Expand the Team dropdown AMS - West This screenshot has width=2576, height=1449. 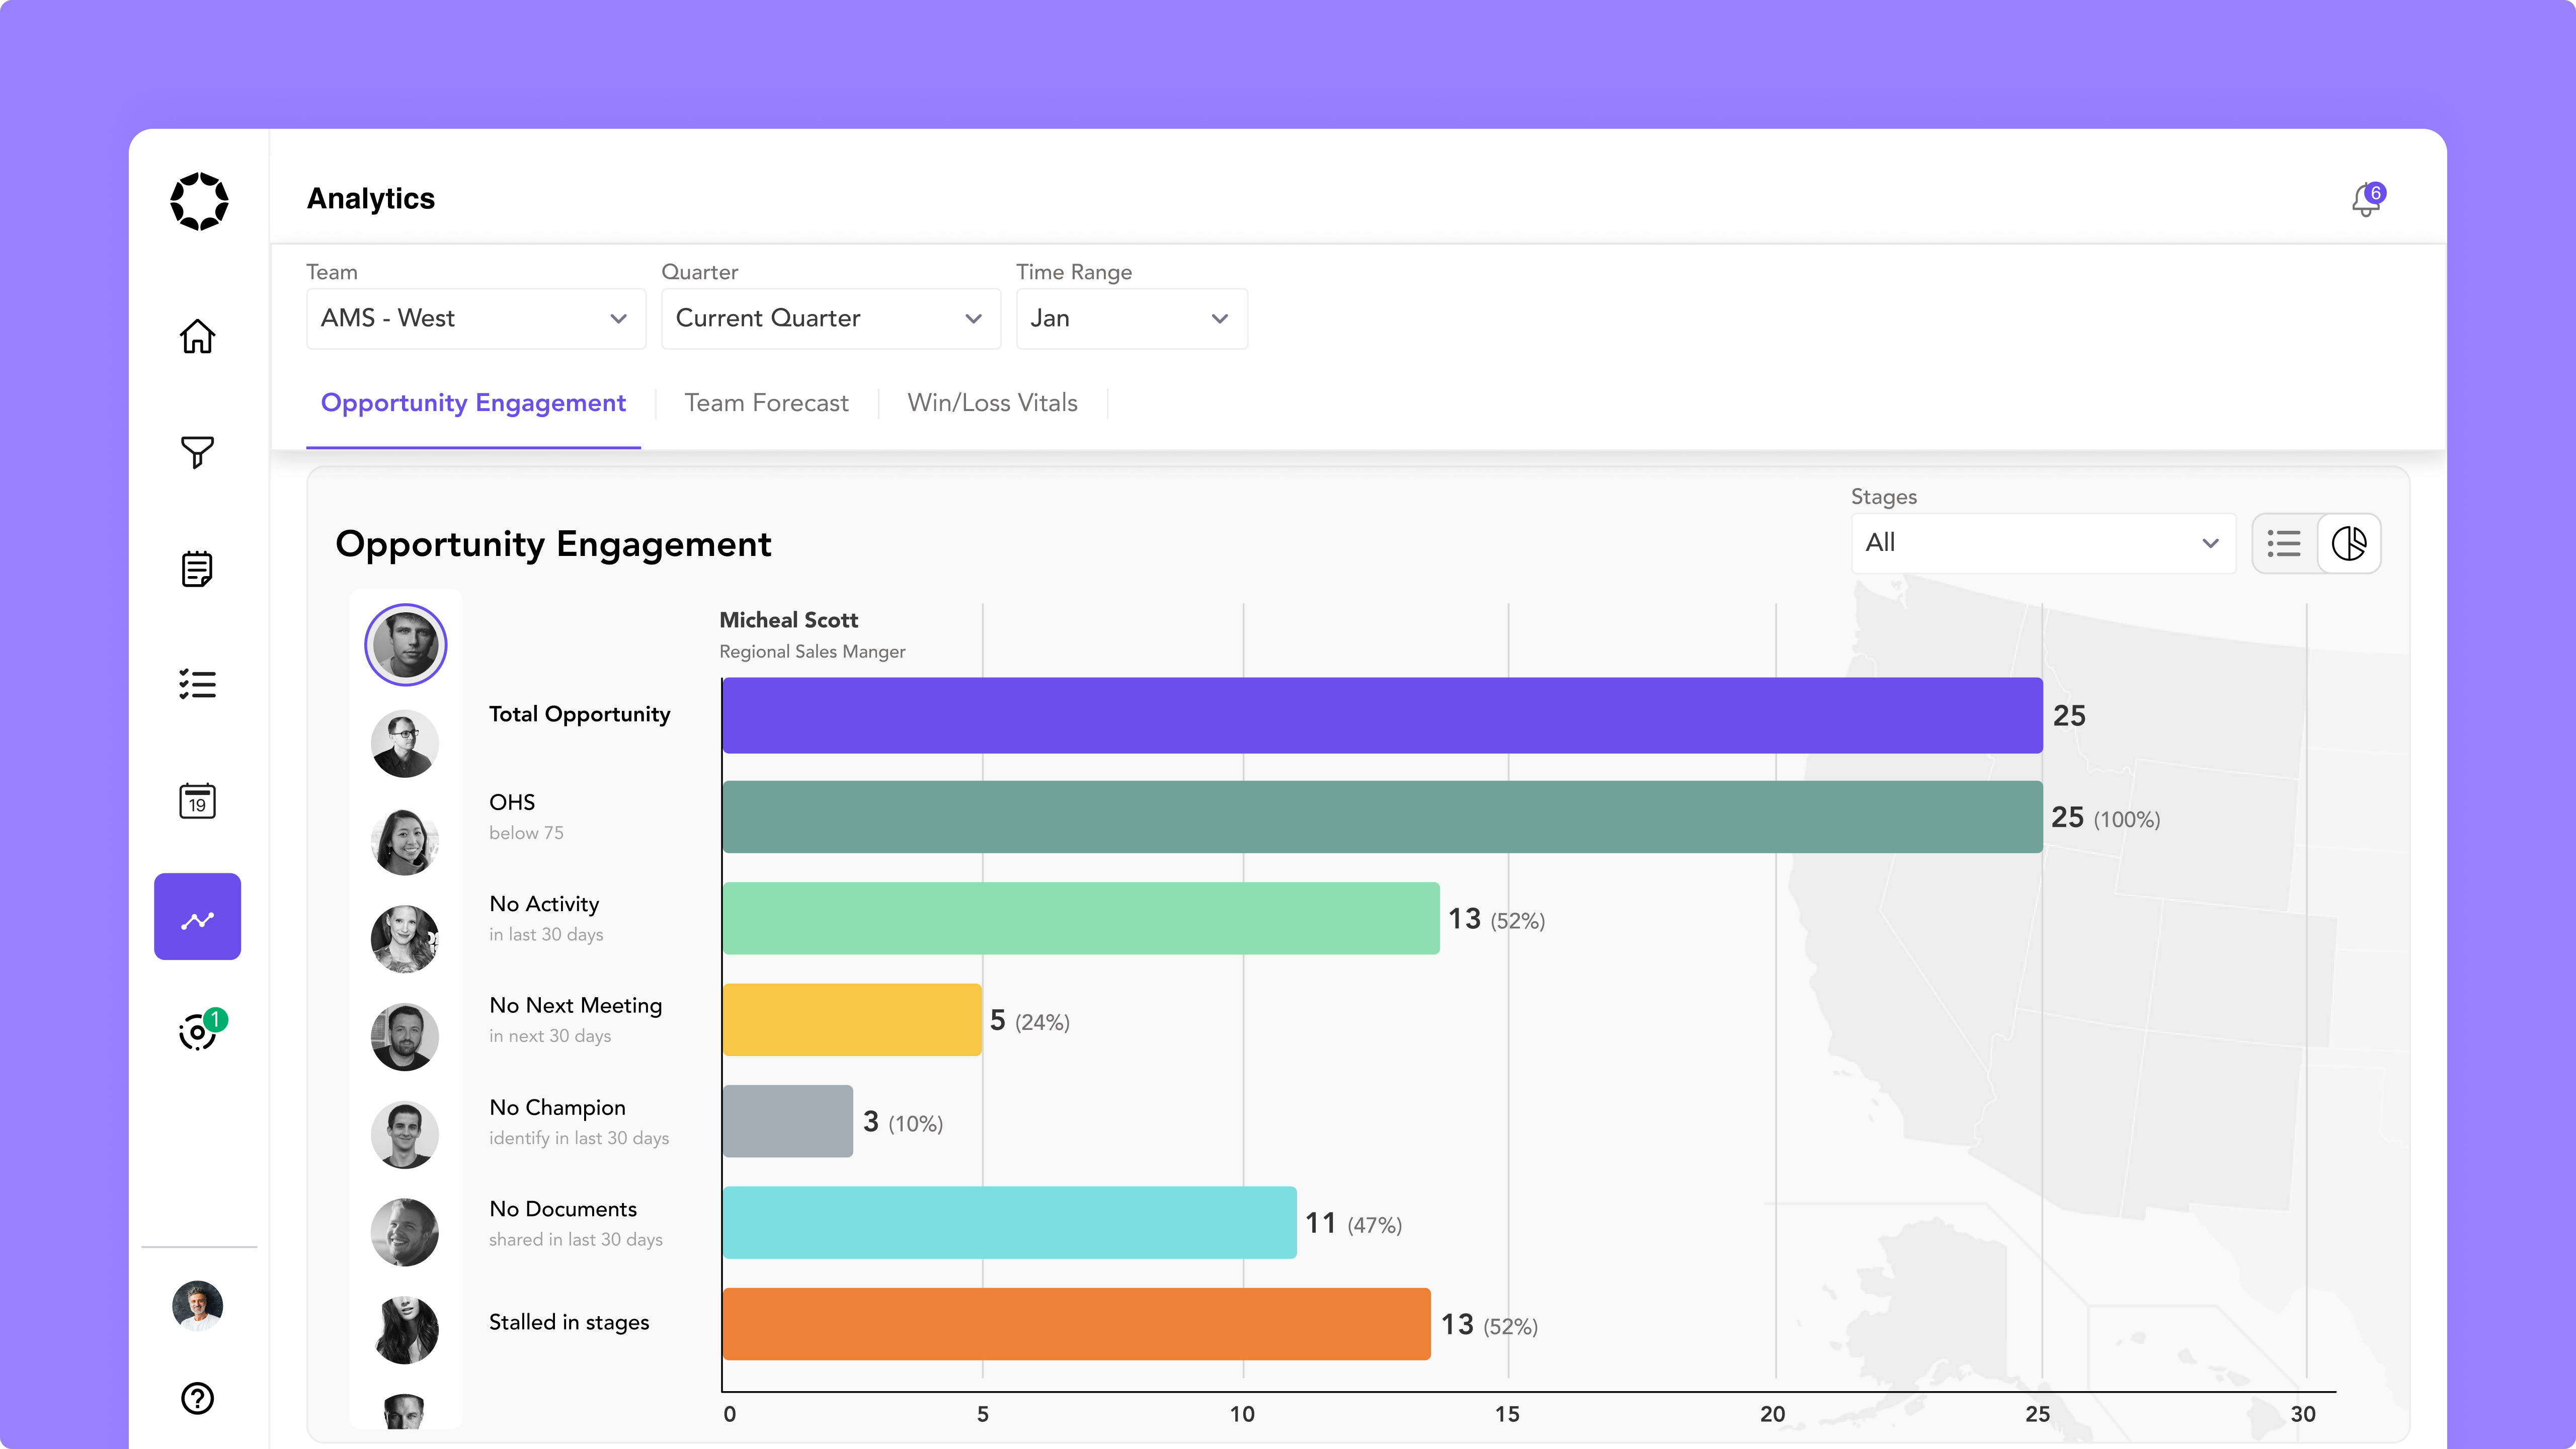click(x=476, y=319)
